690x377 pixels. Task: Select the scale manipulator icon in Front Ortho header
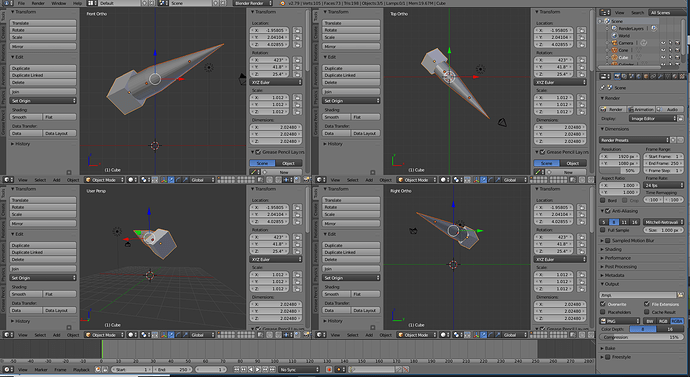tap(186, 180)
